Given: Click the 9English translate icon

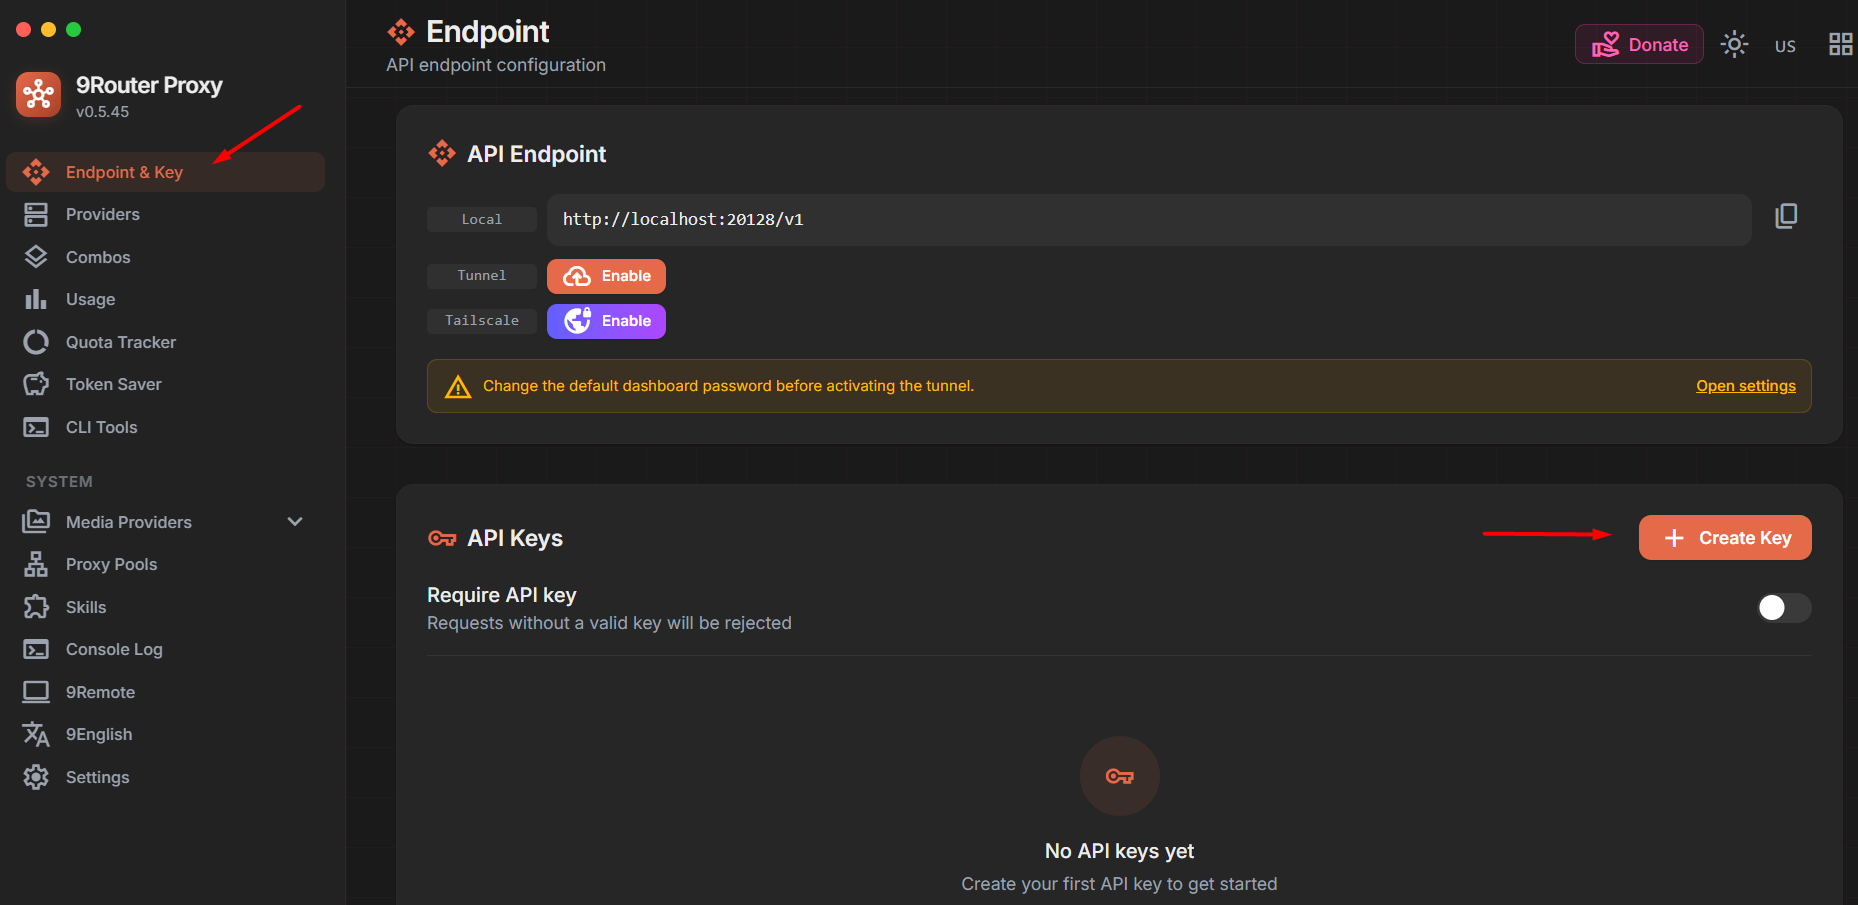Looking at the screenshot, I should [x=36, y=734].
